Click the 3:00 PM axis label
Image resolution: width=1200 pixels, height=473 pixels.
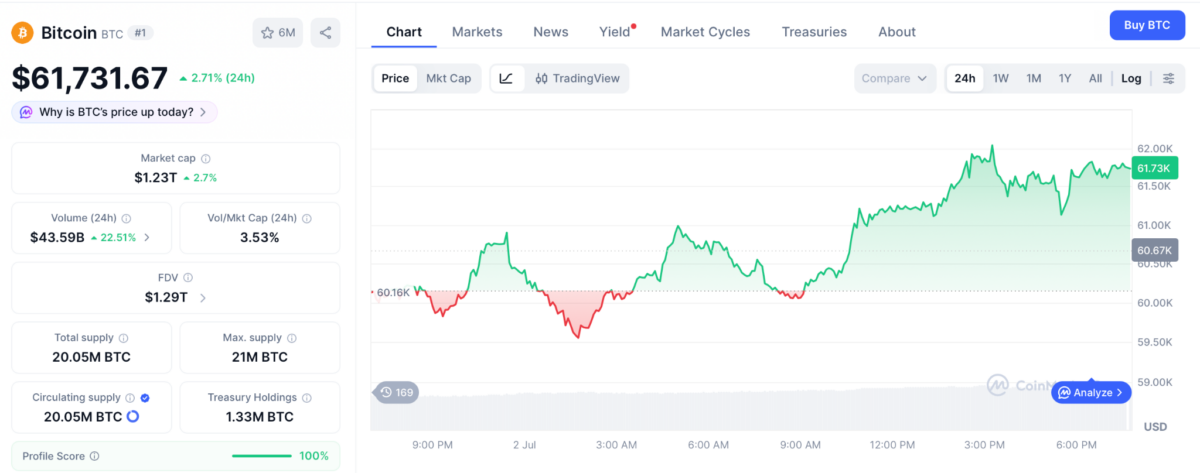[984, 444]
